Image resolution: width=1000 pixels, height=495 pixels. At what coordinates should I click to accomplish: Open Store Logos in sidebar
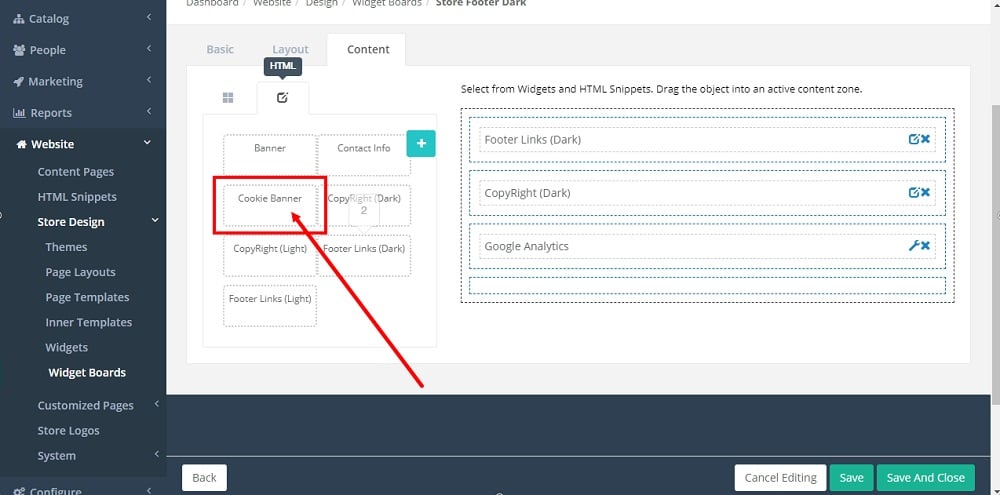pyautogui.click(x=68, y=431)
